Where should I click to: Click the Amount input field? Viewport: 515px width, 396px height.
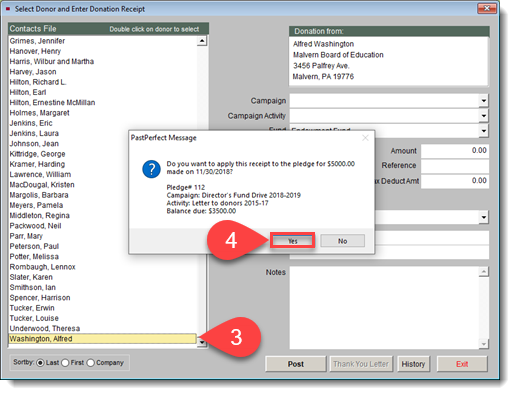(x=455, y=151)
